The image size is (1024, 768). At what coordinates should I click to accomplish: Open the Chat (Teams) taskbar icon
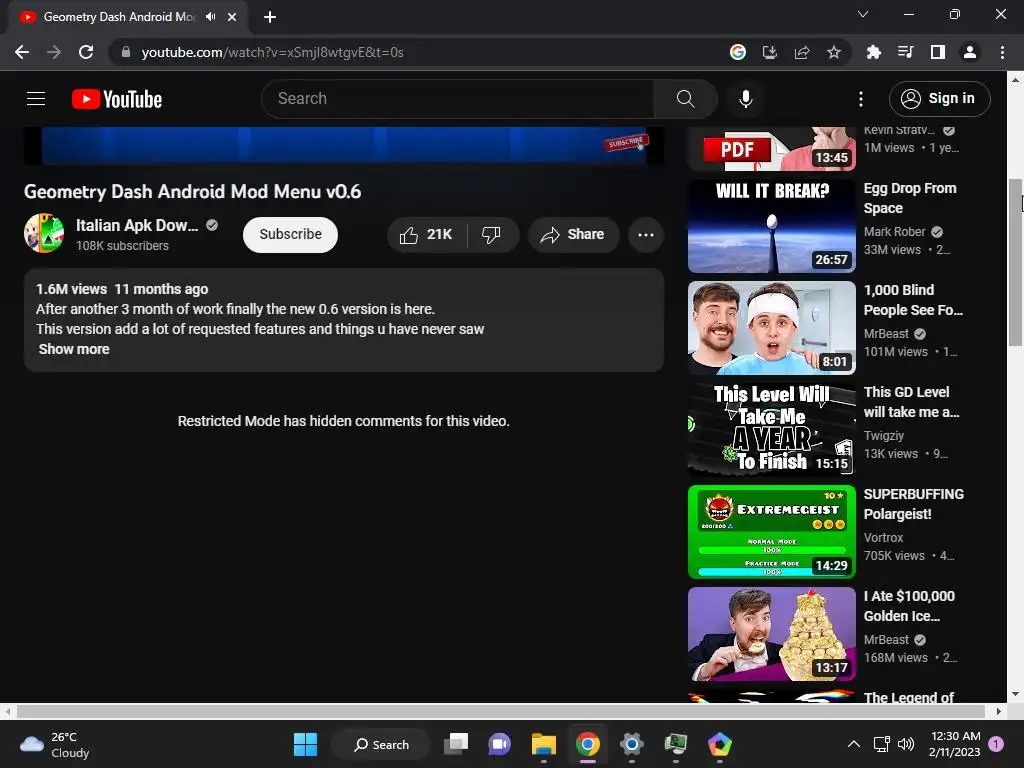coord(500,744)
